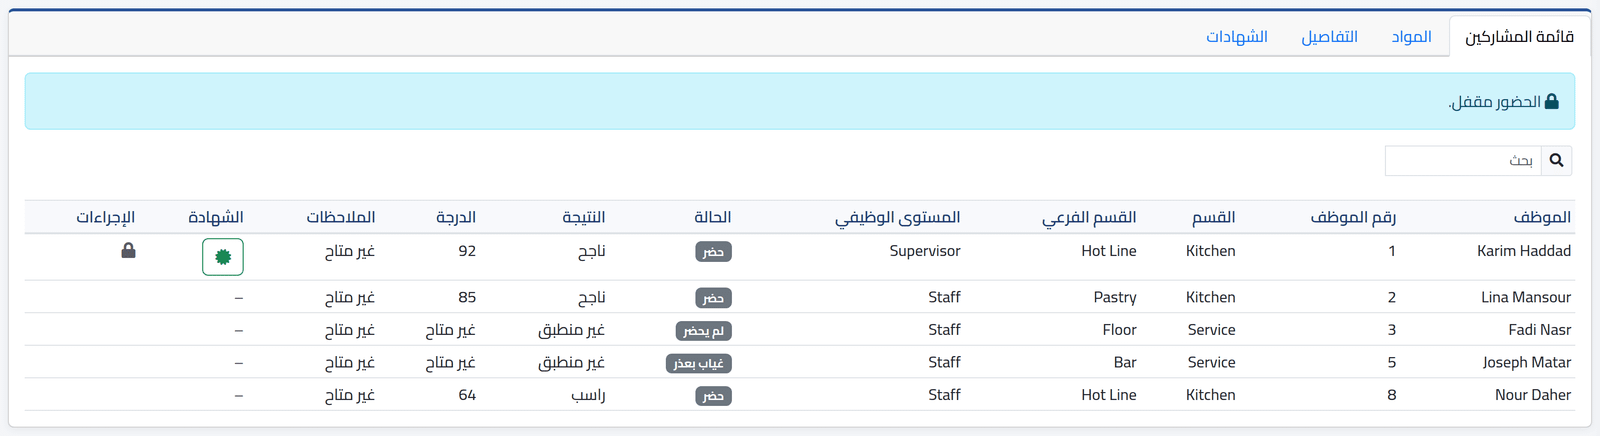The image size is (1600, 436).
Task: Click the ناجح result for Karim Haddad
Action: 591,251
